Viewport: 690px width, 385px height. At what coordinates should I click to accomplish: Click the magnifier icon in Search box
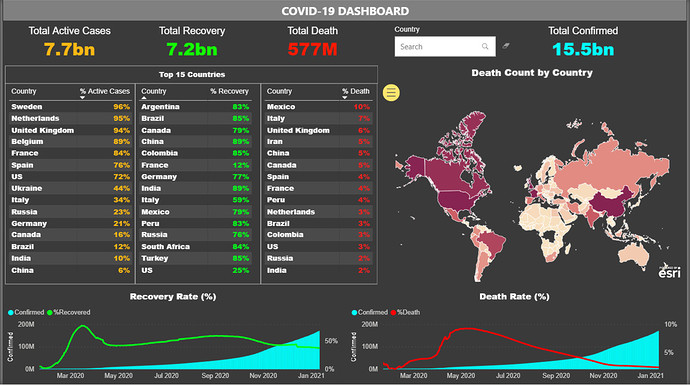tap(485, 46)
